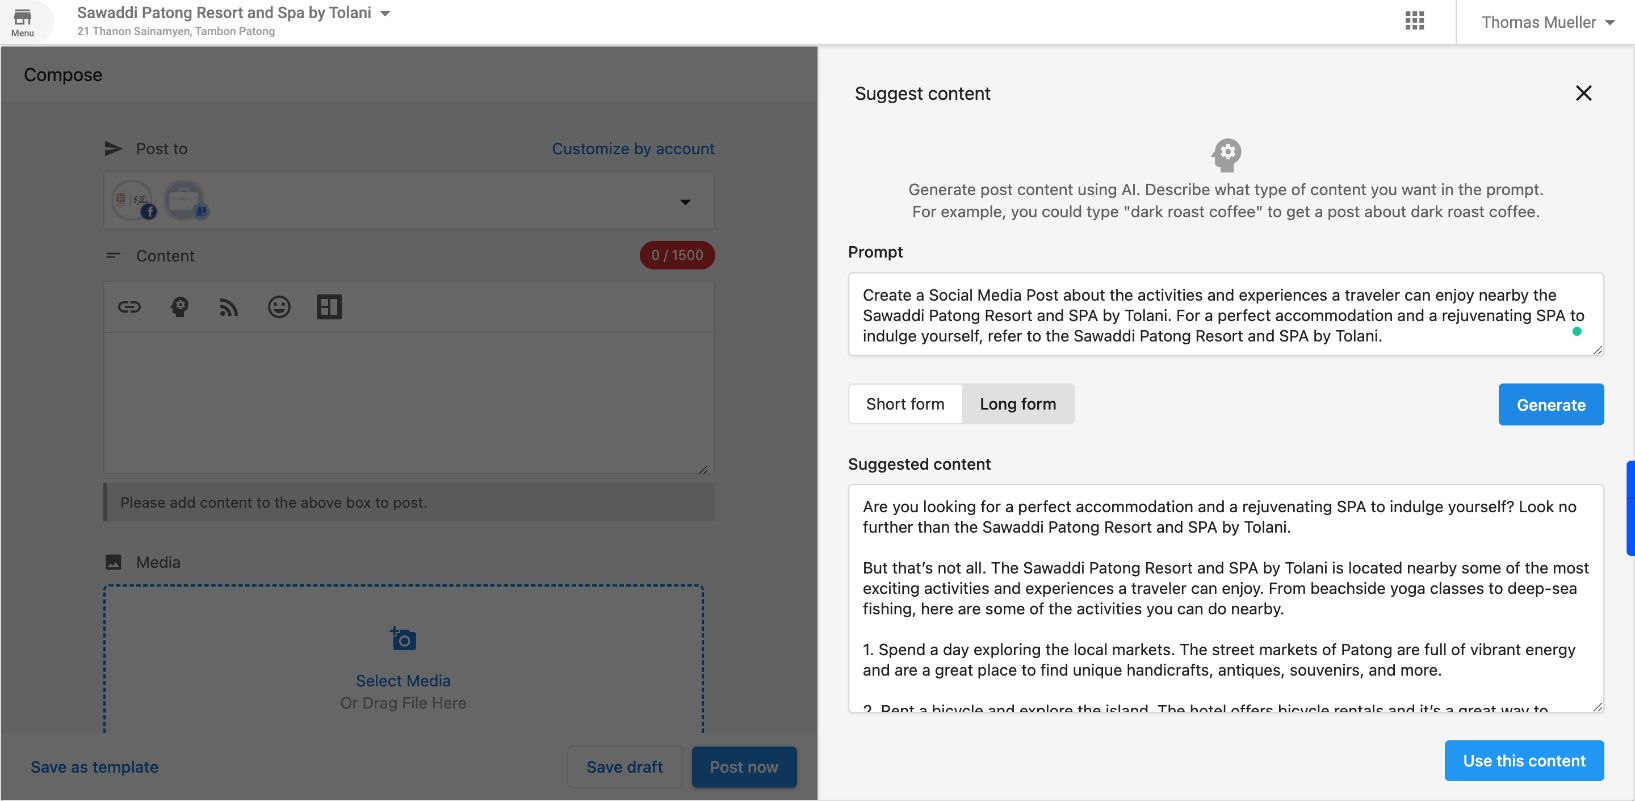Click the add media camera icon
The width and height of the screenshot is (1635, 801).
(403, 638)
